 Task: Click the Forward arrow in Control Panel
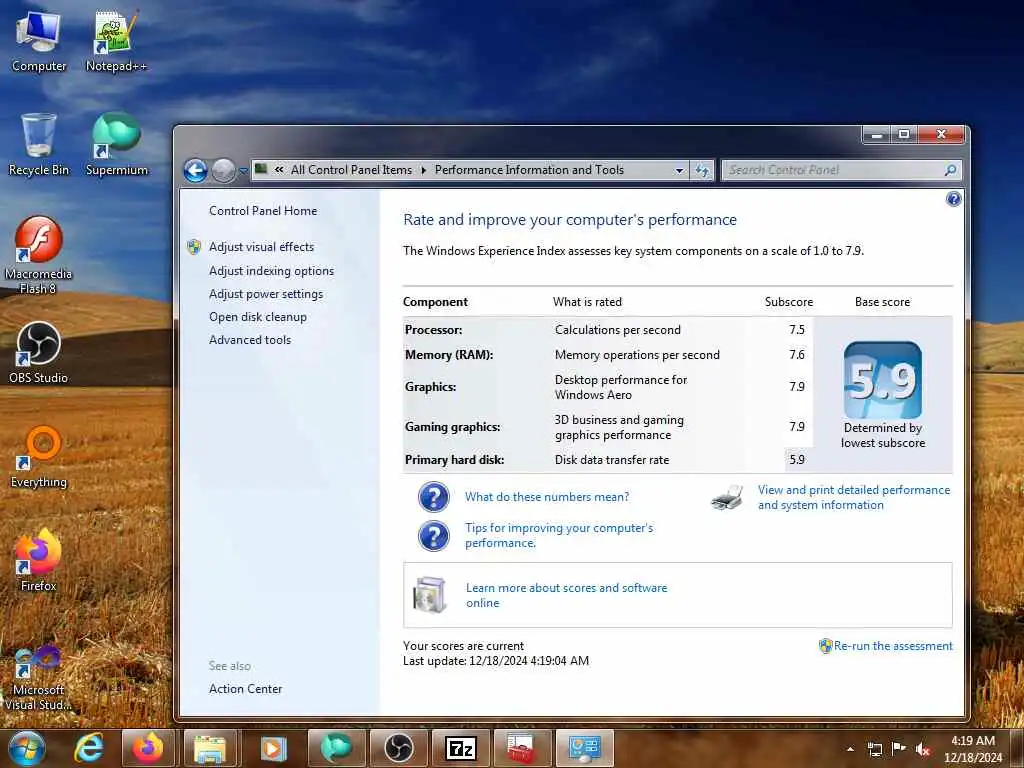tap(223, 170)
